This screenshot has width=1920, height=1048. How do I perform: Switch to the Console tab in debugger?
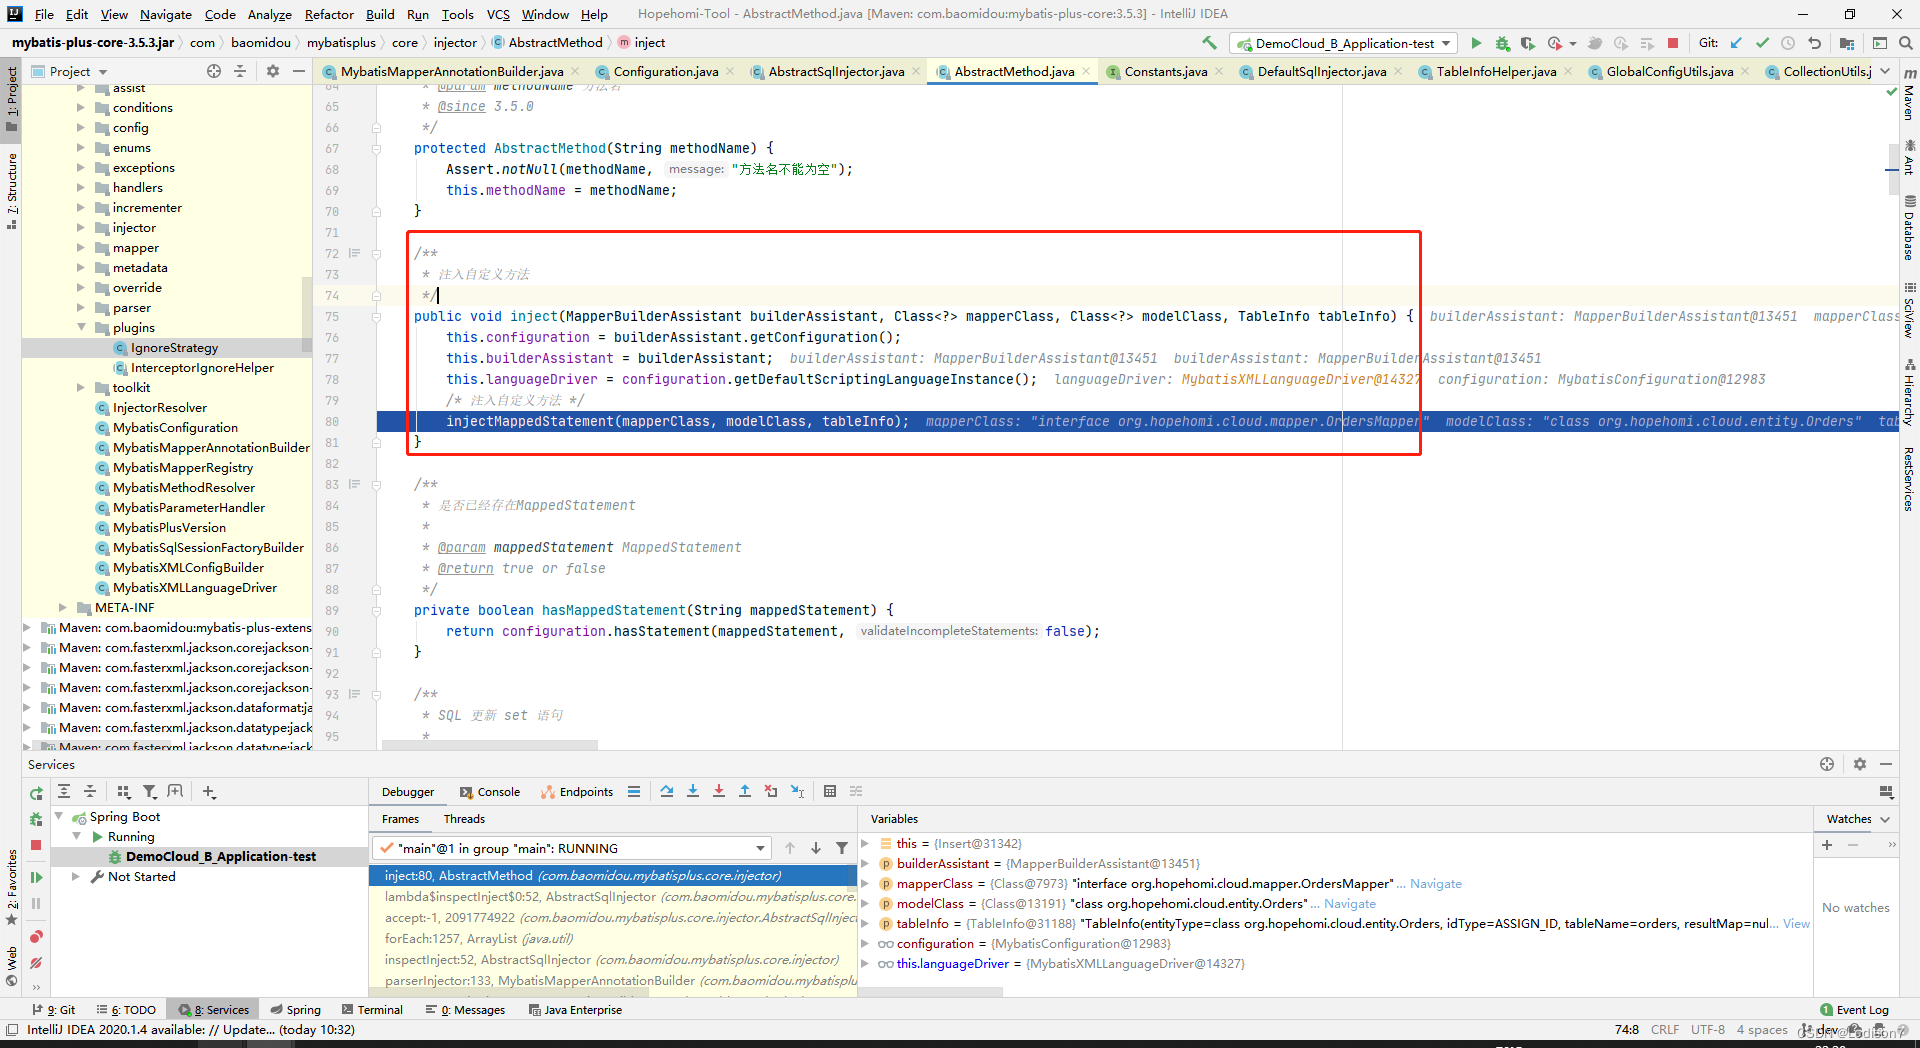(x=490, y=791)
